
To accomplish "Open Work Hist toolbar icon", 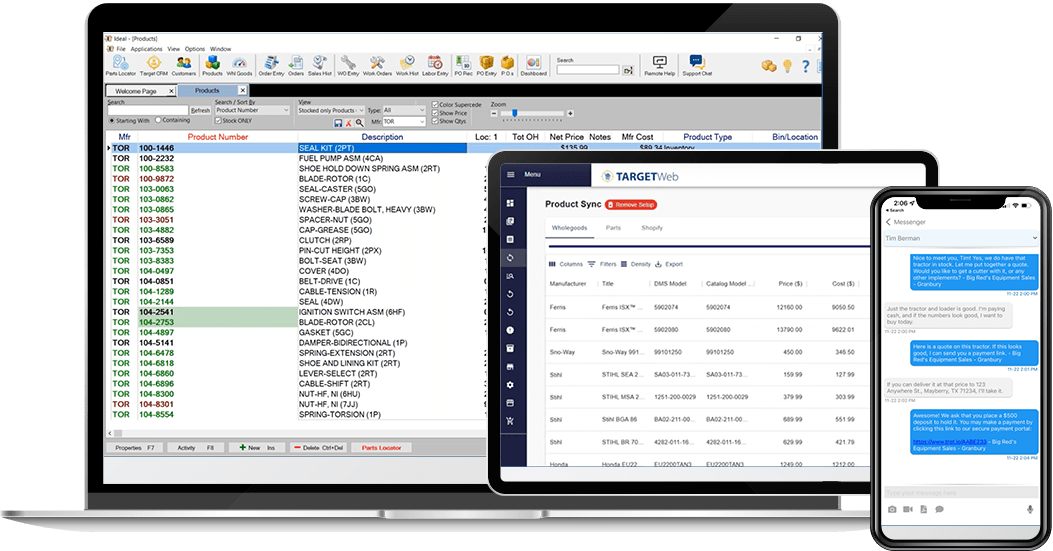I will click(407, 66).
